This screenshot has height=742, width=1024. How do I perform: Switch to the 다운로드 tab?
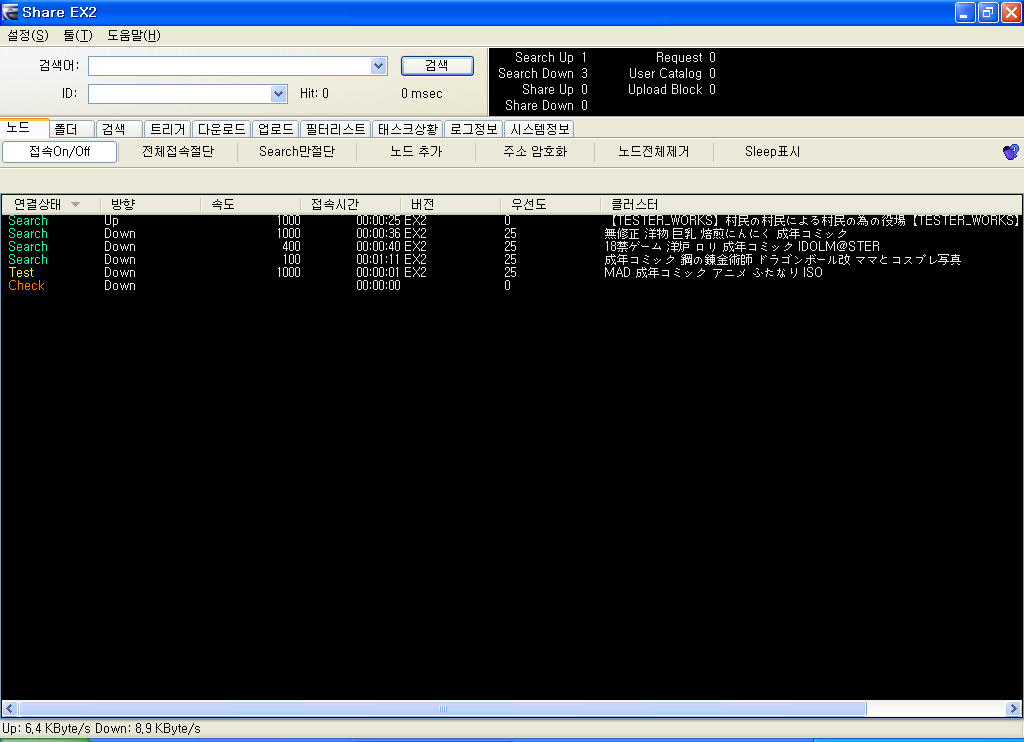[x=221, y=129]
